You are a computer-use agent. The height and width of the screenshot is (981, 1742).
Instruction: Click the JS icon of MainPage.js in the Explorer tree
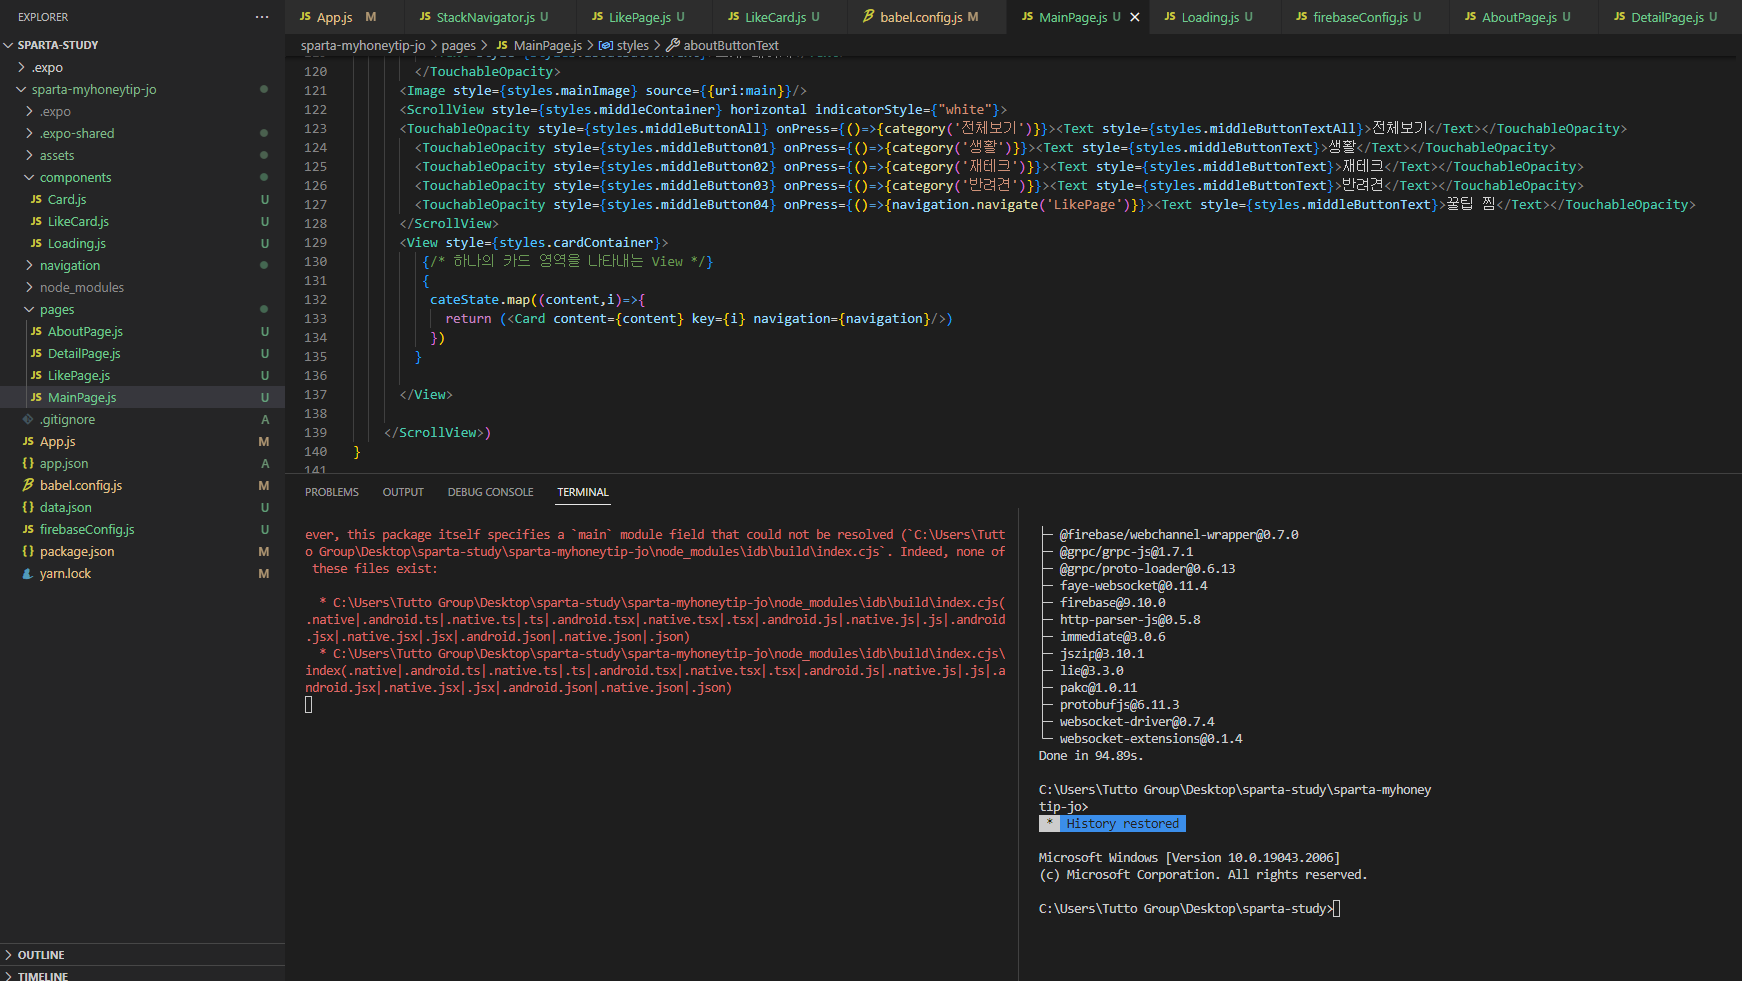pyautogui.click(x=36, y=398)
